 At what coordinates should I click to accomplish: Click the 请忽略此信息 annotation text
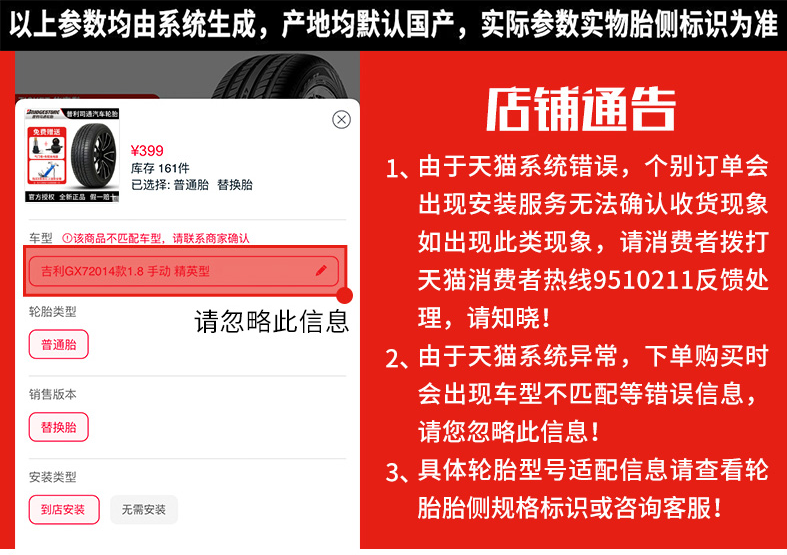click(272, 321)
